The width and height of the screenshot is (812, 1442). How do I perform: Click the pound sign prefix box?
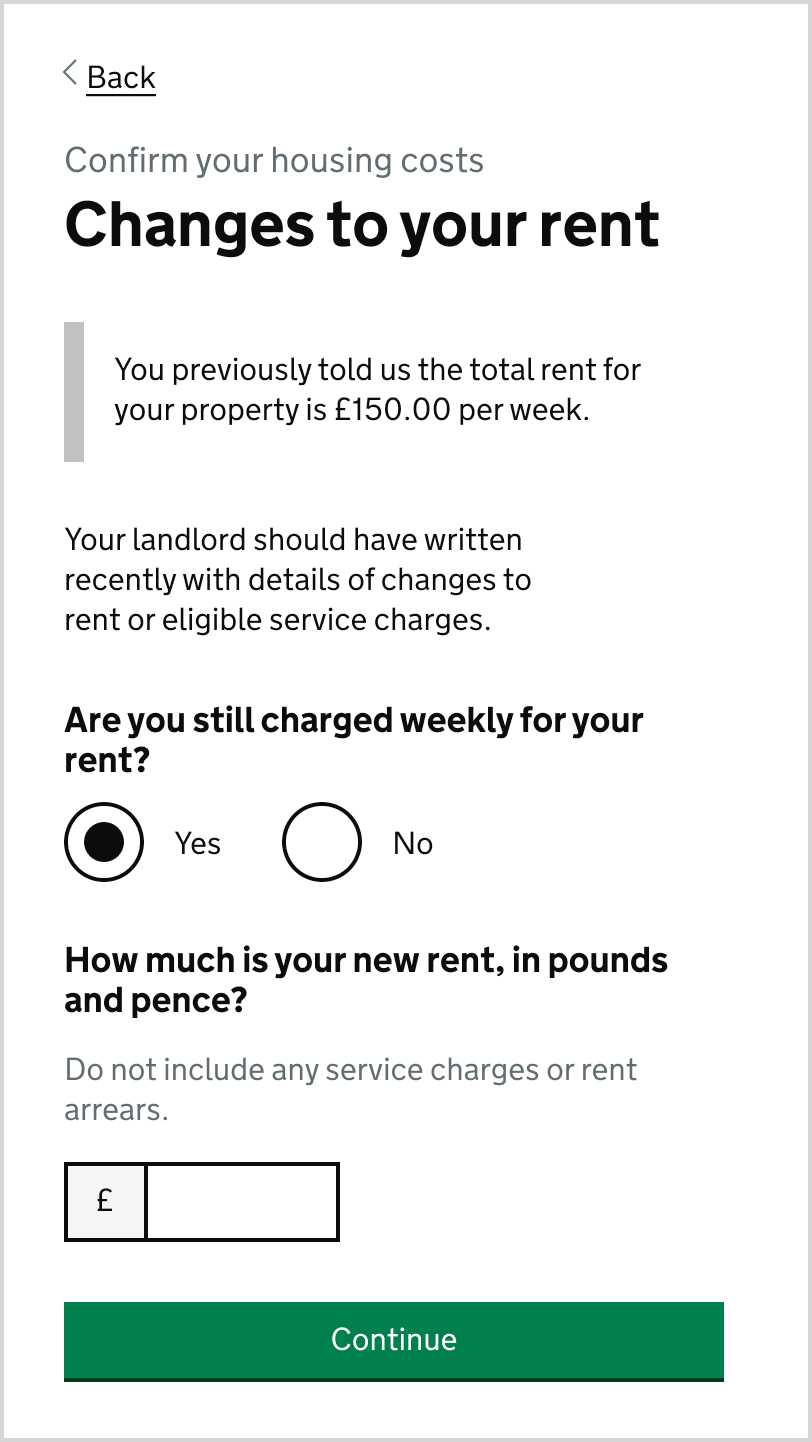[x=105, y=1201]
